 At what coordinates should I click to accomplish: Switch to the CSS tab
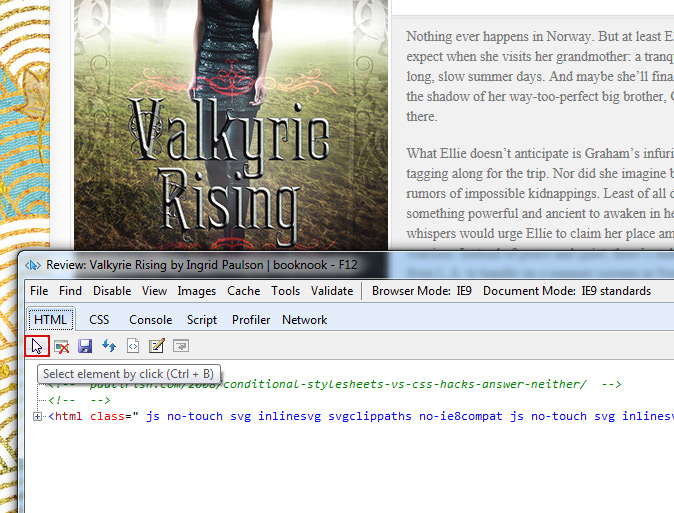(99, 320)
